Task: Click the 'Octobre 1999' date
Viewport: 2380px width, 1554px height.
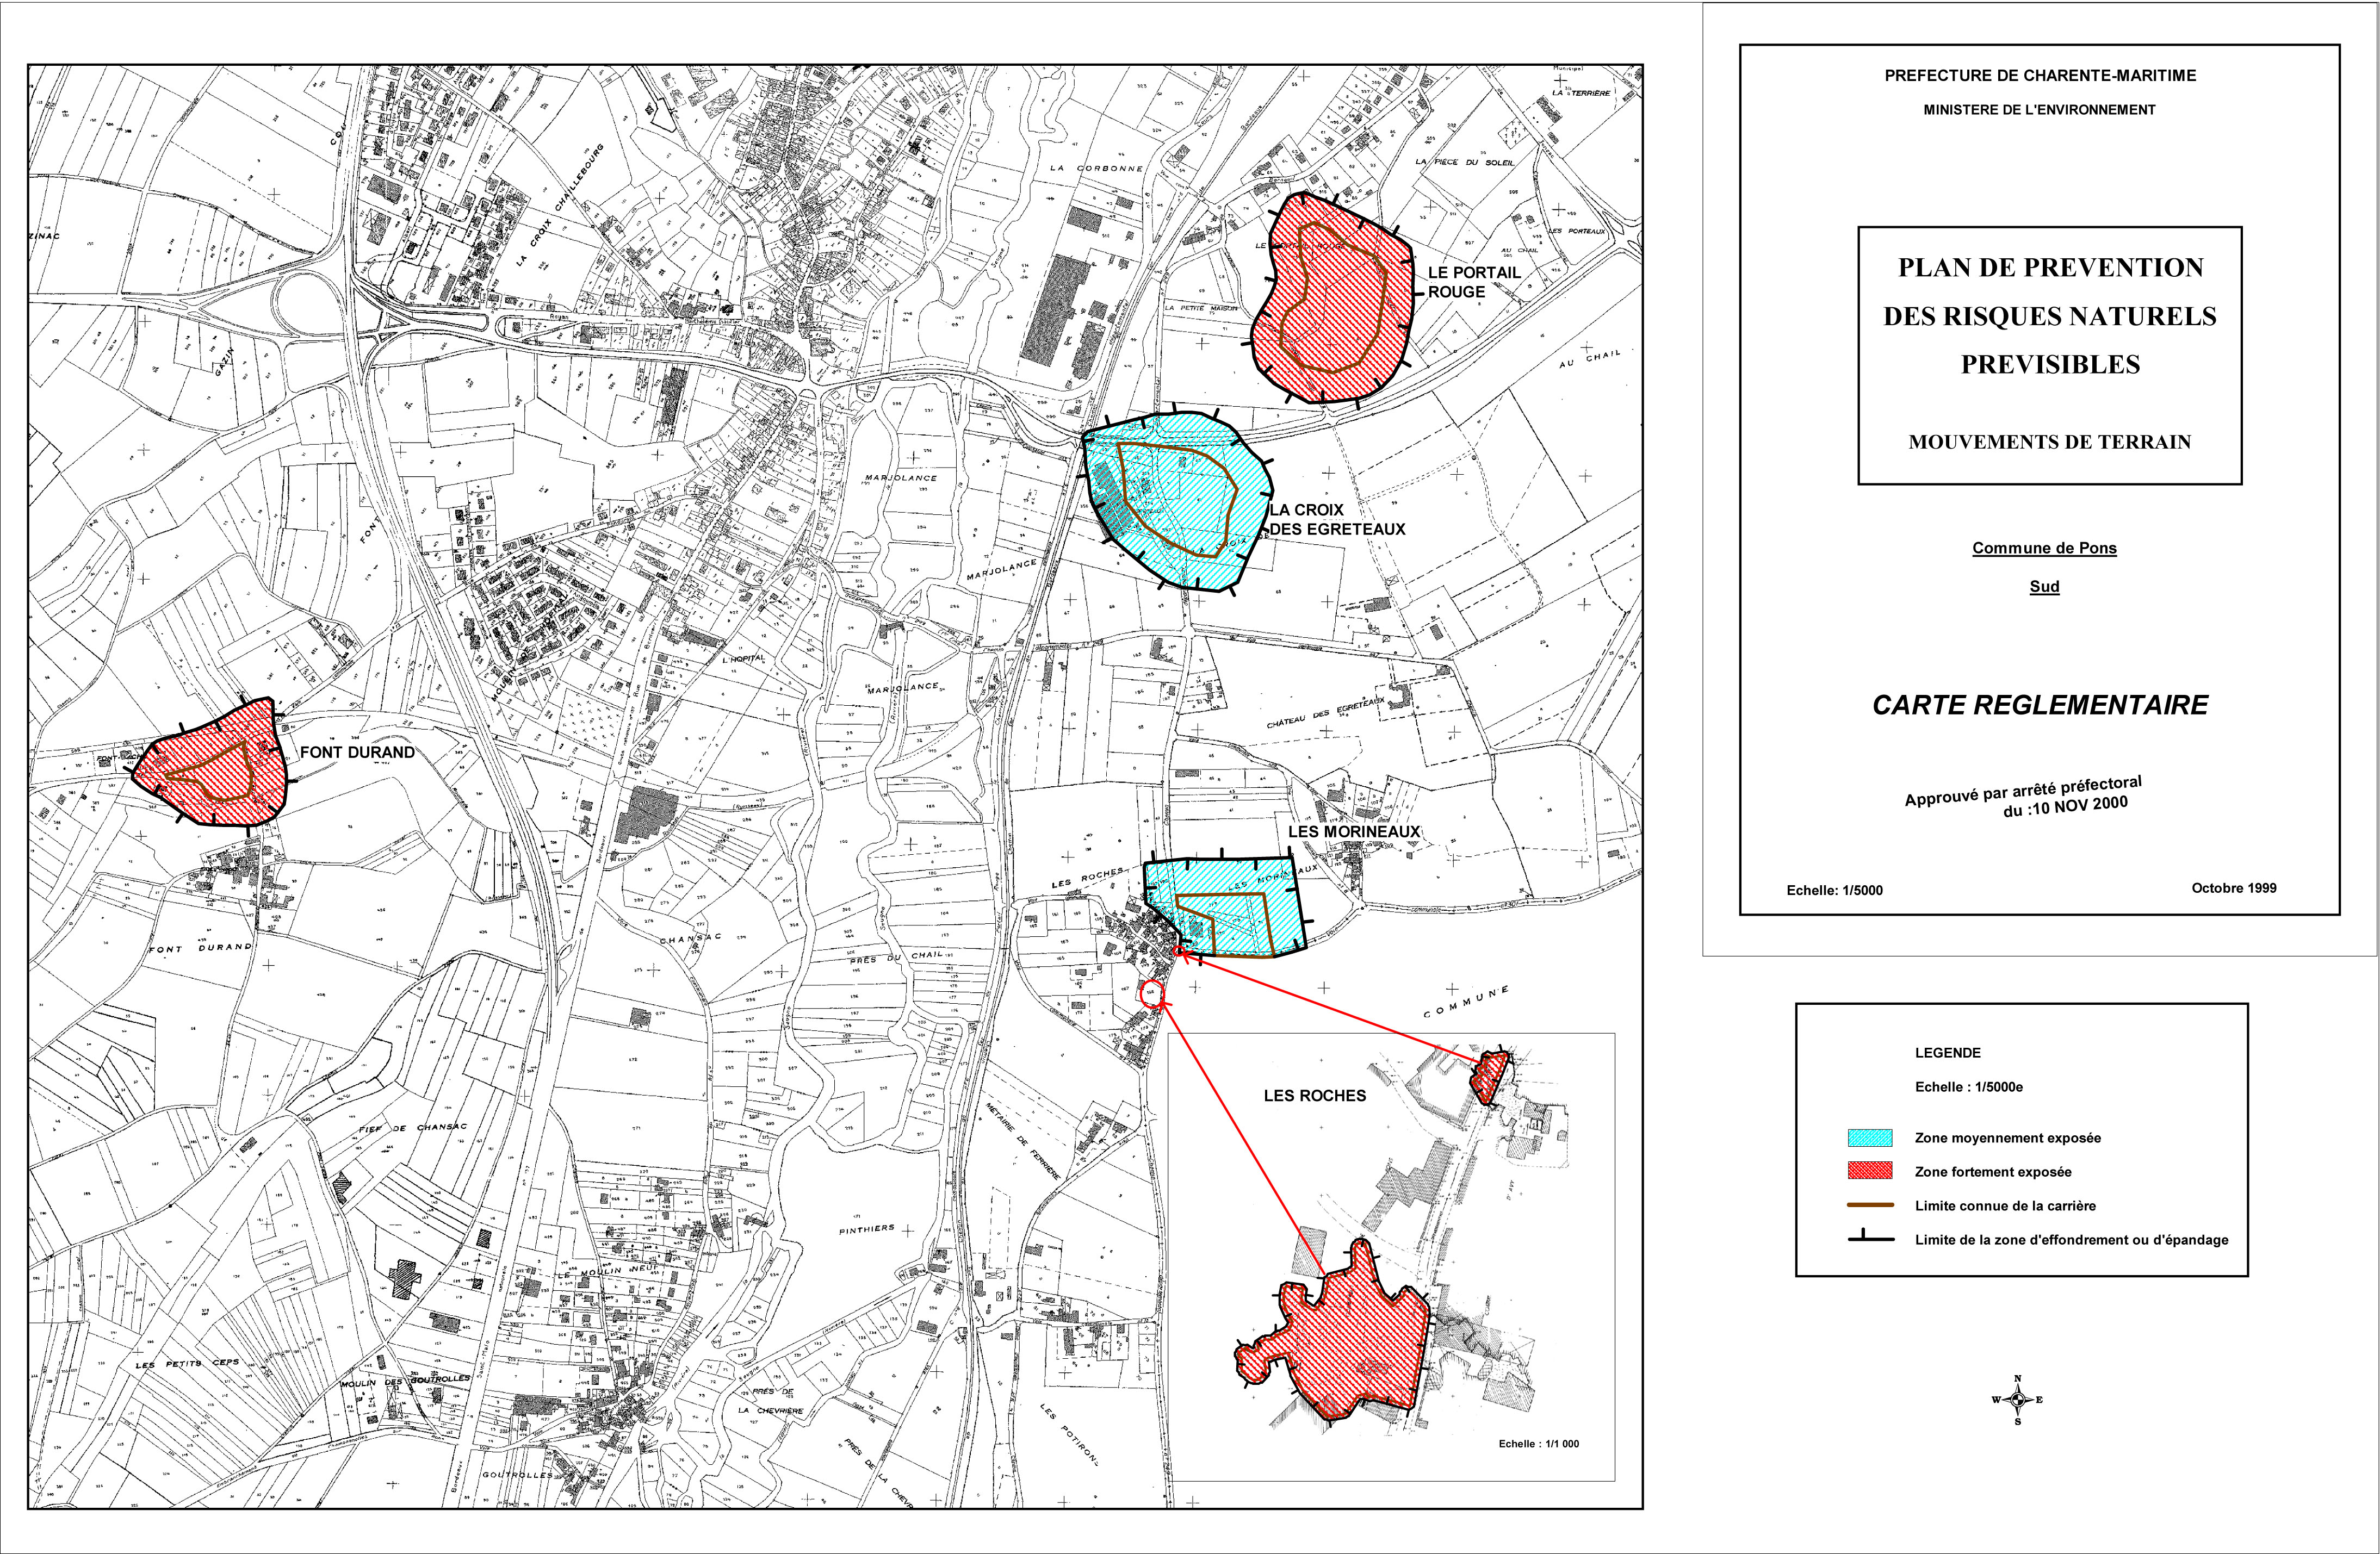Action: tap(2234, 887)
